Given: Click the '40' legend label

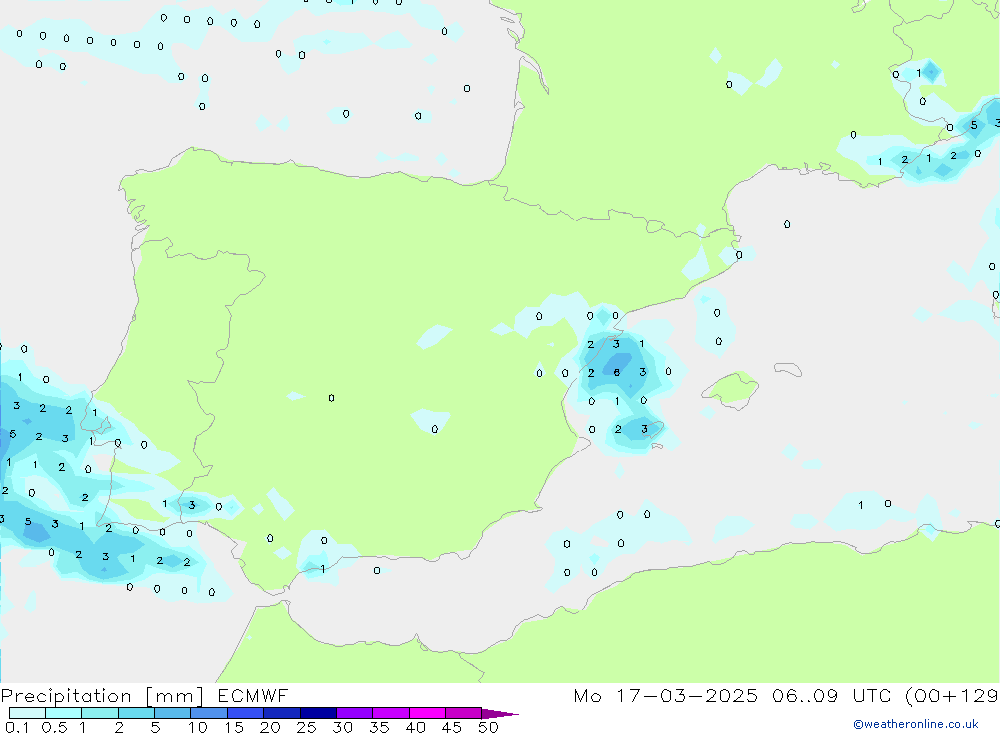Looking at the screenshot, I should pos(415,727).
